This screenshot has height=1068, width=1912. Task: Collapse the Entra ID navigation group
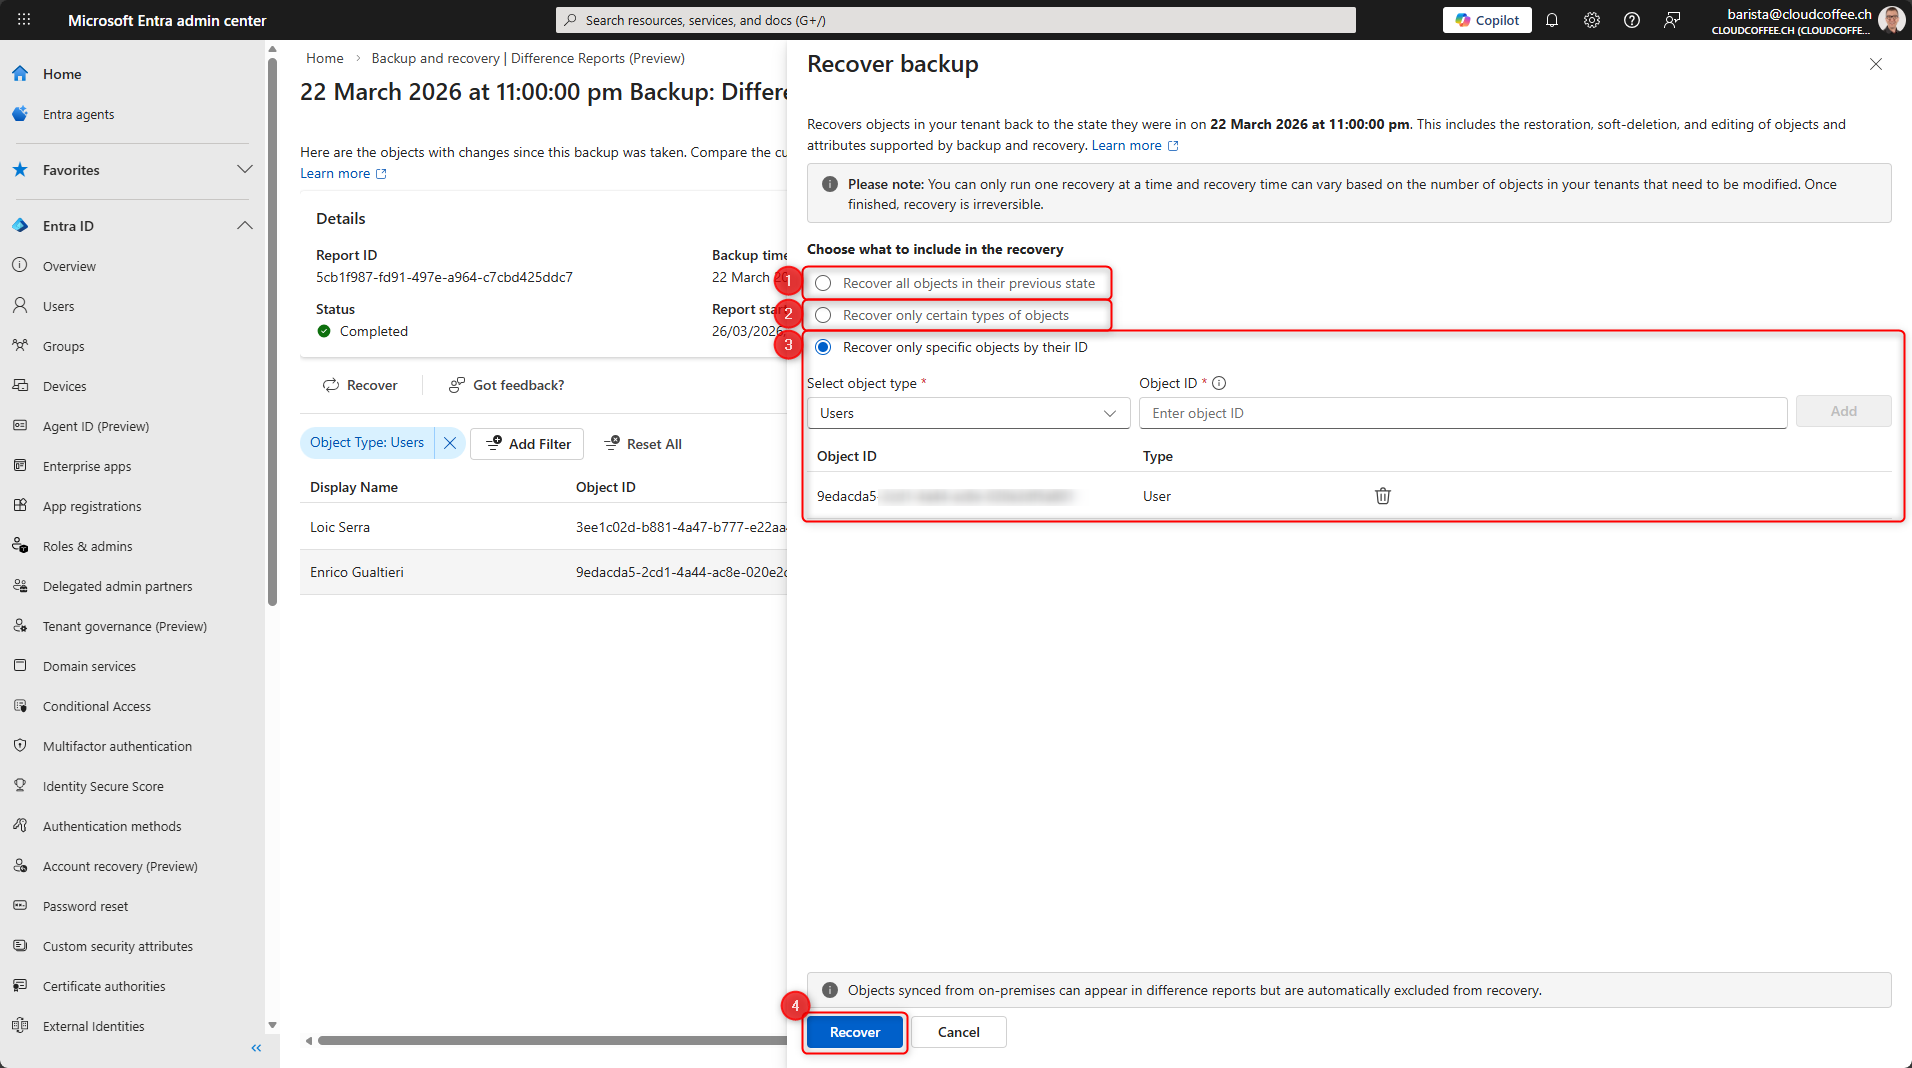pyautogui.click(x=244, y=226)
